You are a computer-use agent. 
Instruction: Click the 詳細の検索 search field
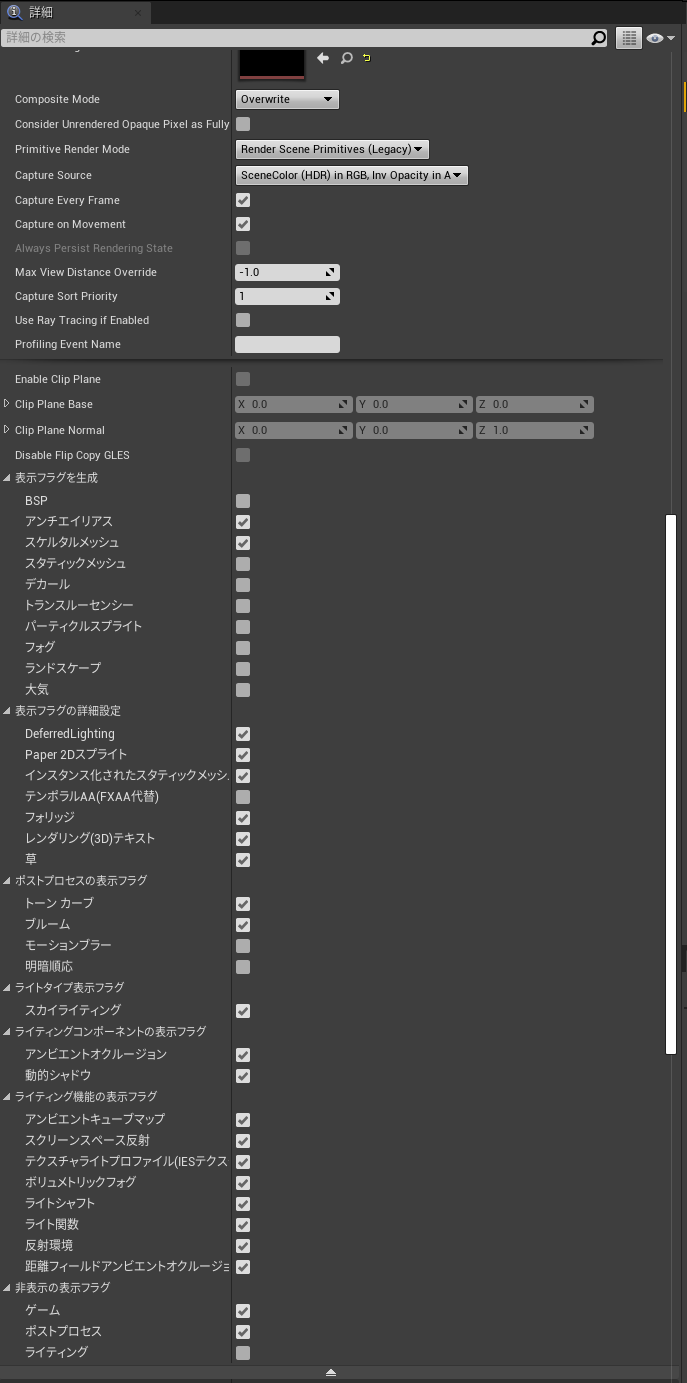295,38
